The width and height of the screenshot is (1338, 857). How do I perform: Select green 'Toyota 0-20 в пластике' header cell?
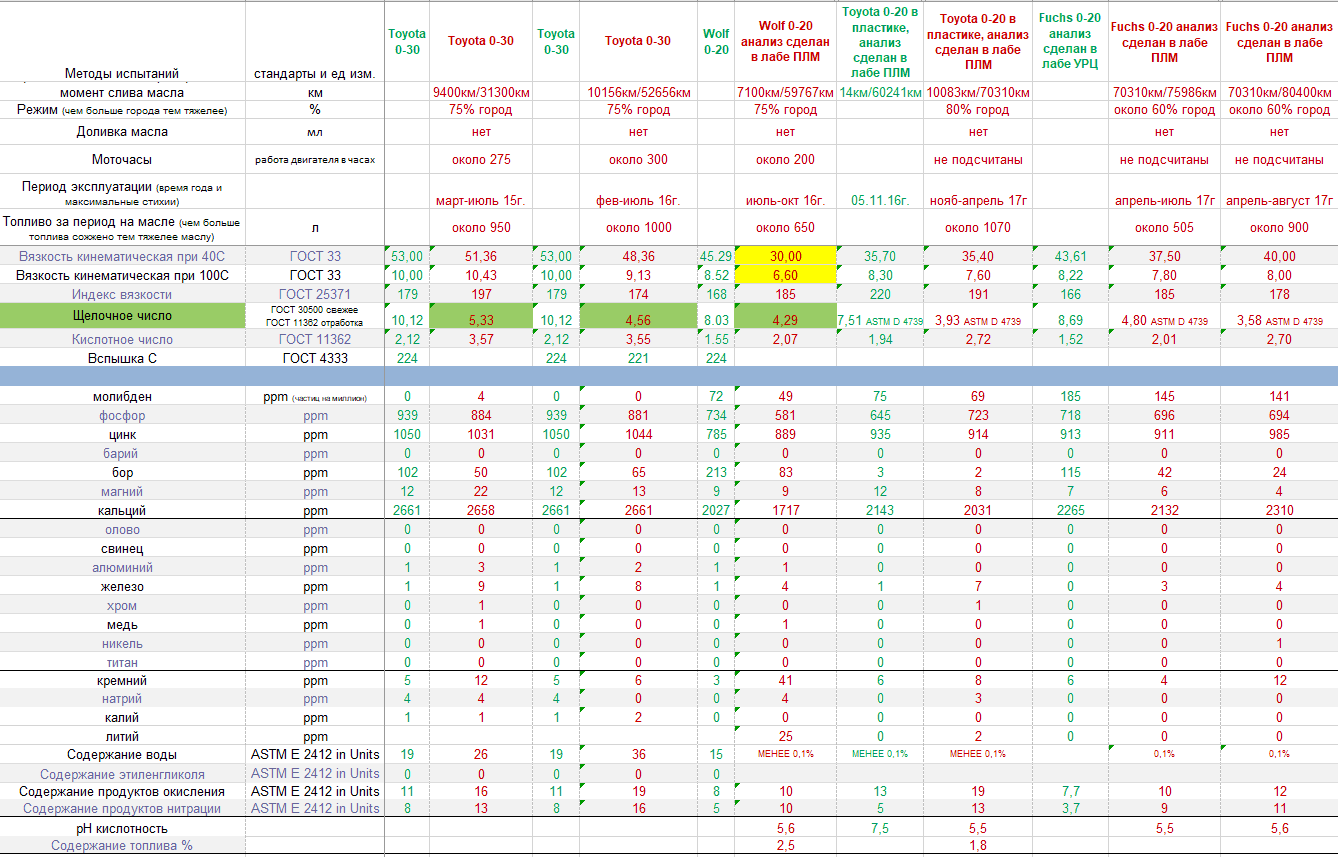click(x=880, y=42)
